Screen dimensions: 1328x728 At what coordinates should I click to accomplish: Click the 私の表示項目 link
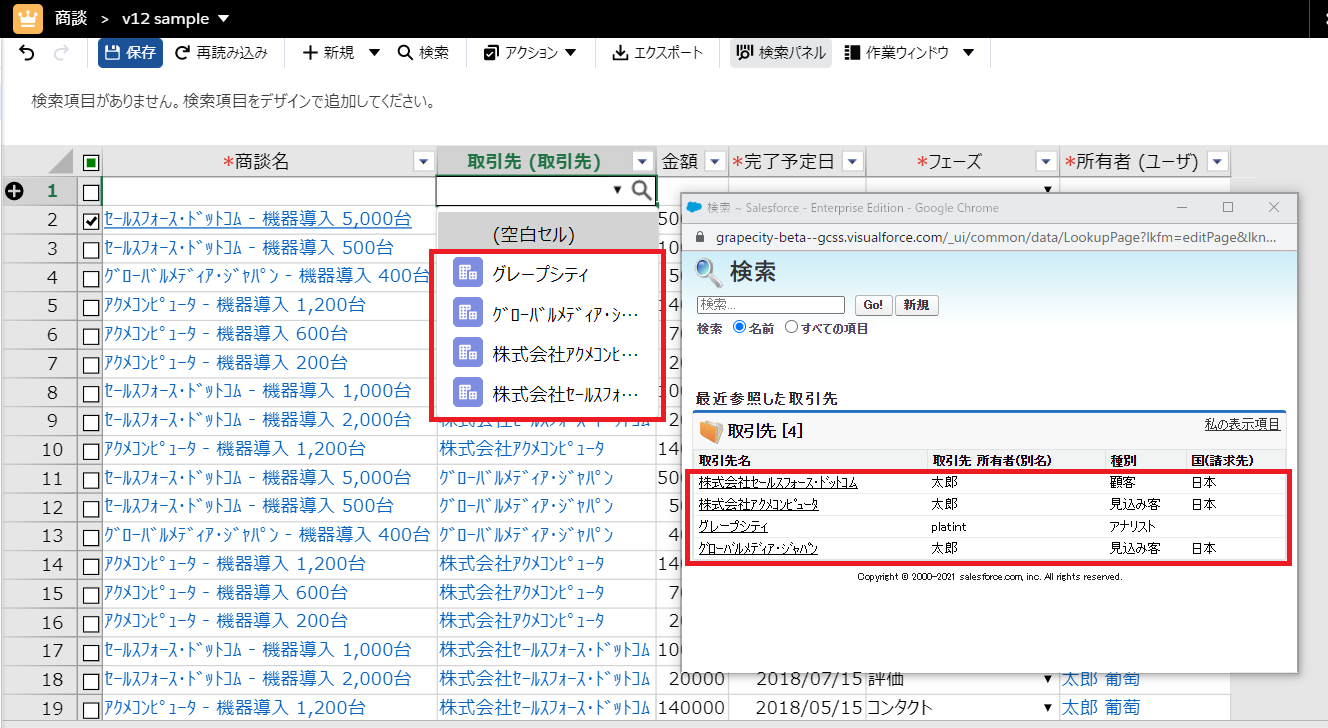click(1242, 424)
